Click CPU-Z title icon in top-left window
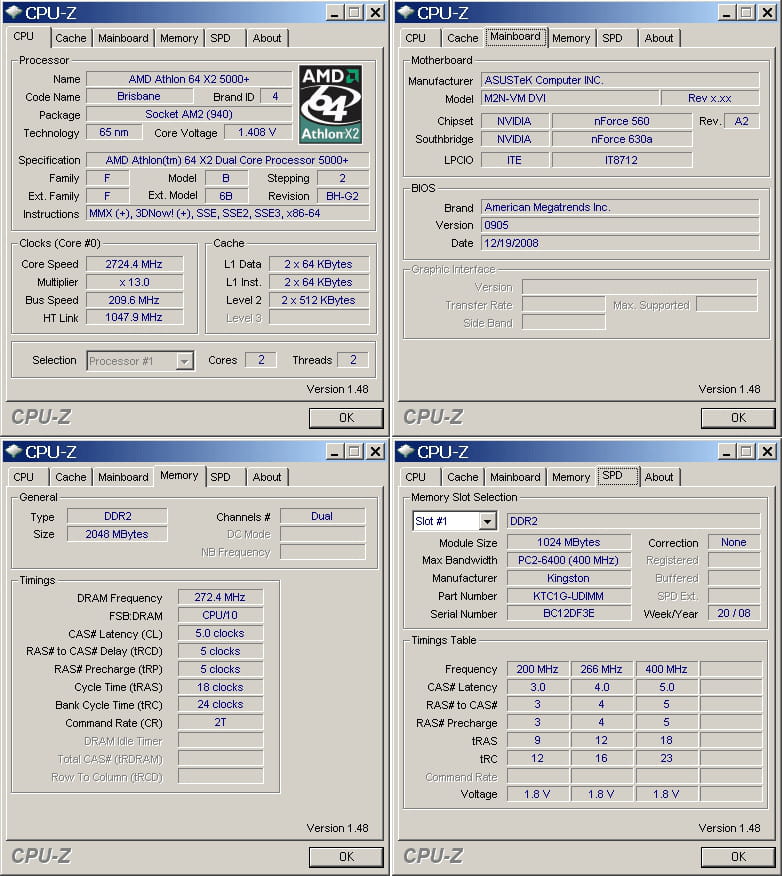Viewport: 782px width, 876px height. click(14, 12)
